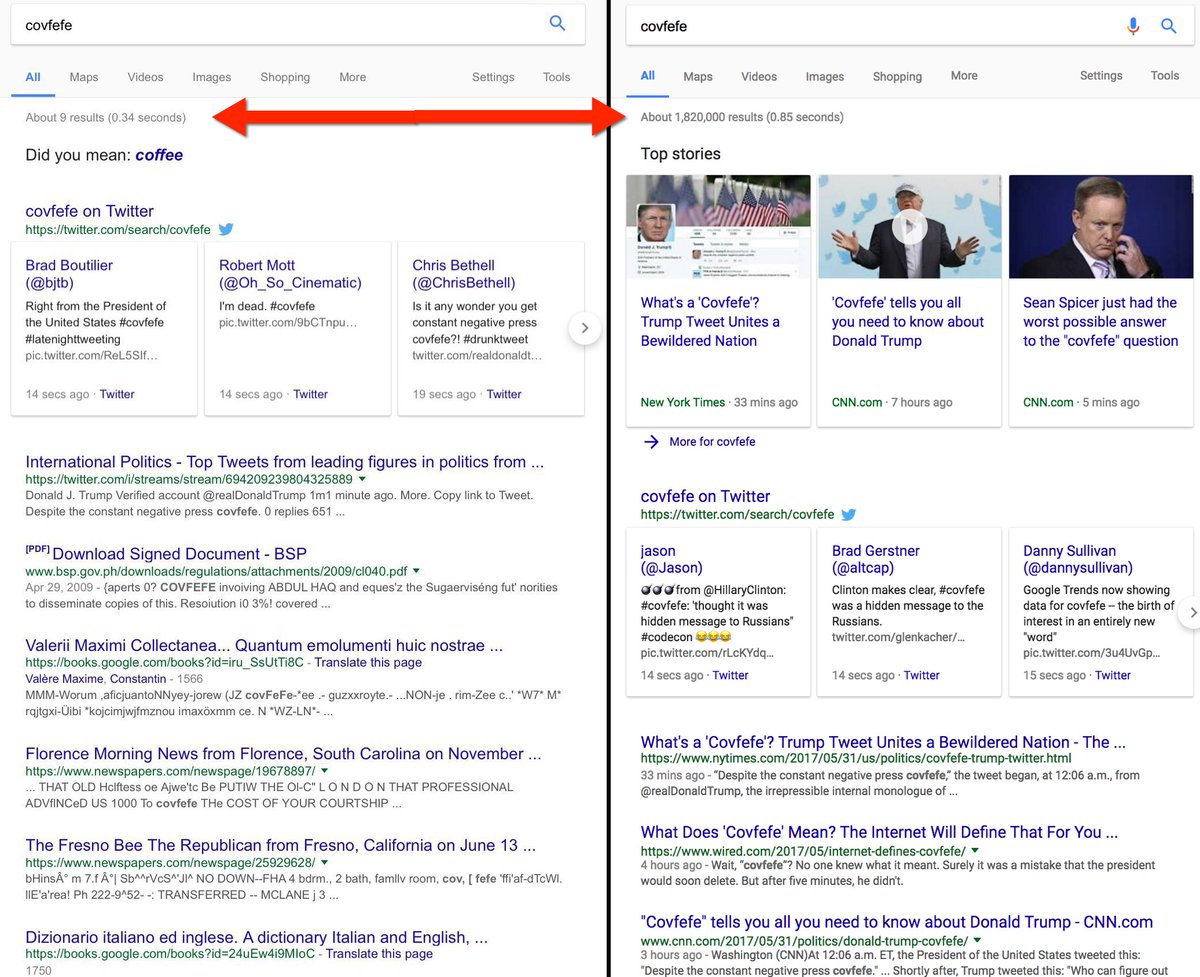
Task: Open Brad Boutilier (@bjtb) tweet card
Action: coord(104,328)
